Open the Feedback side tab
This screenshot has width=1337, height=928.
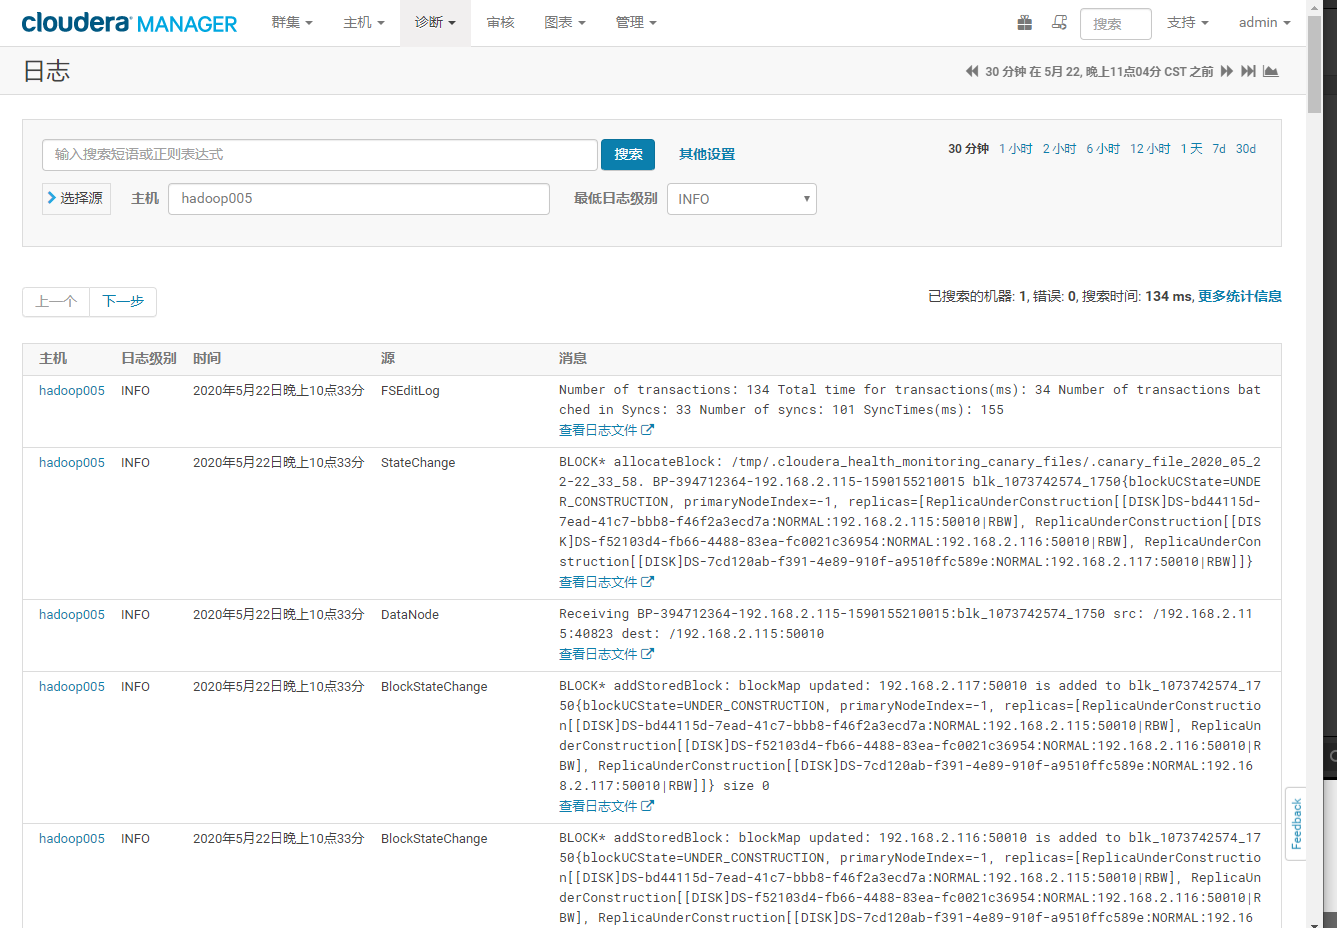click(x=1296, y=824)
